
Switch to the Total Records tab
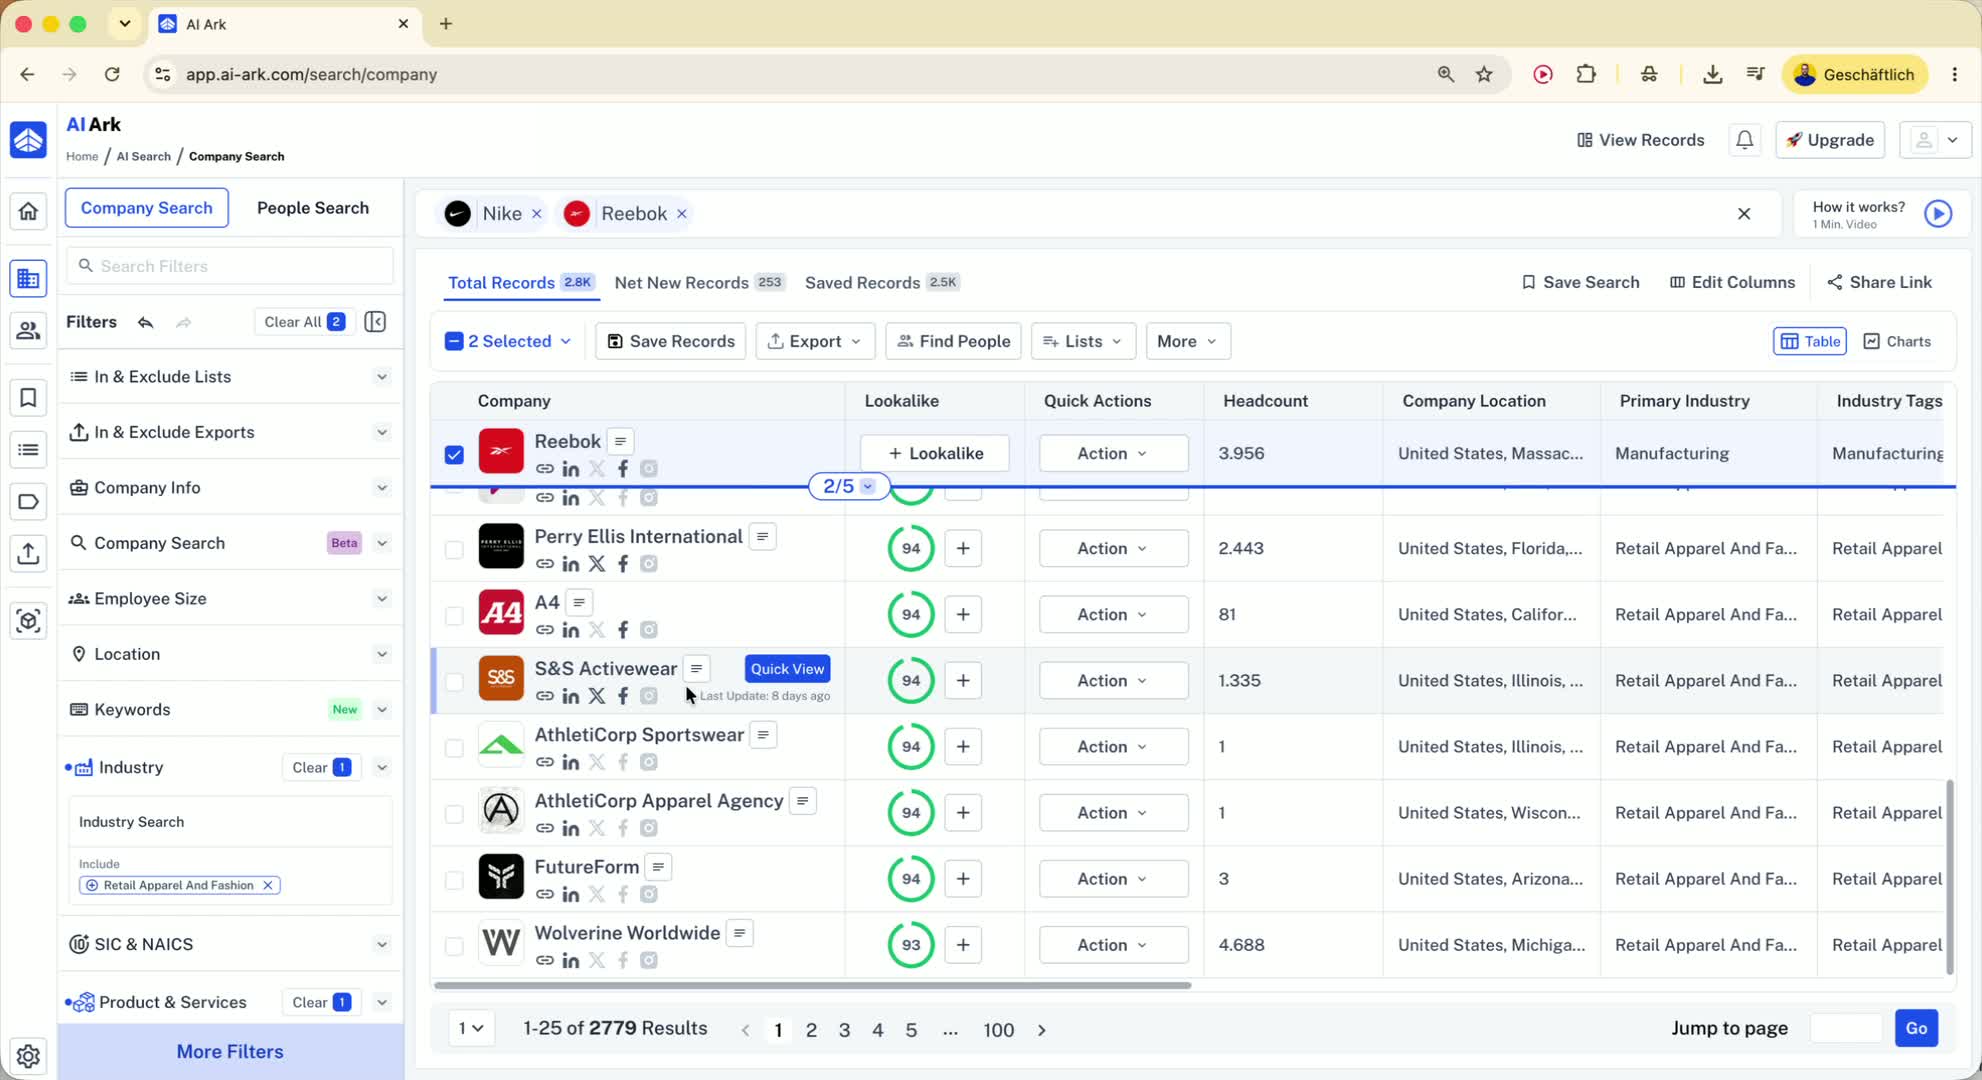click(x=521, y=282)
